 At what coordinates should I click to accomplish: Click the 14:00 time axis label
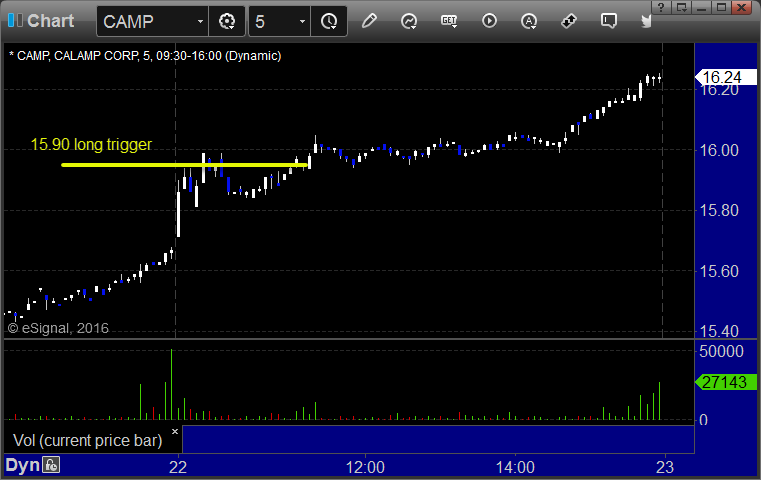[x=515, y=467]
